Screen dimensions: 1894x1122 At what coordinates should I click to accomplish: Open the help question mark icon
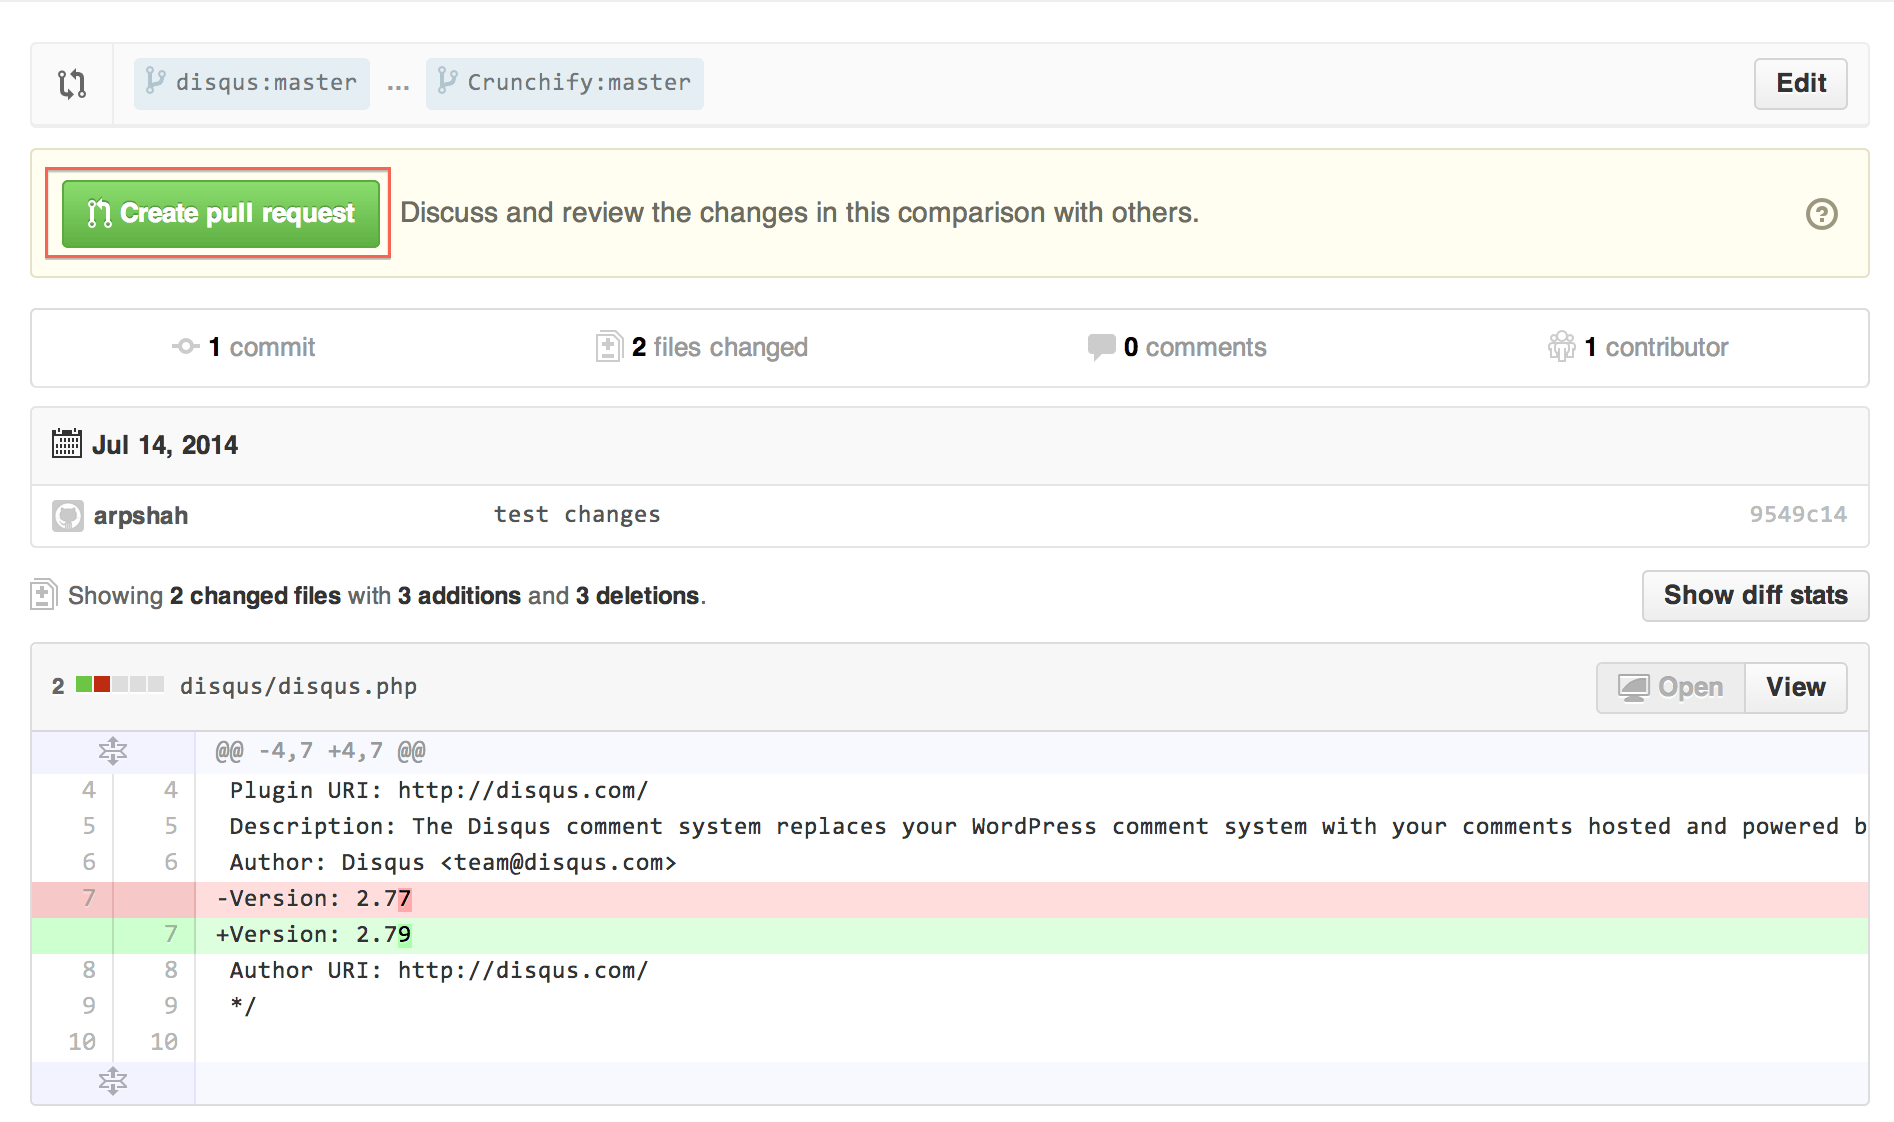tap(1821, 214)
